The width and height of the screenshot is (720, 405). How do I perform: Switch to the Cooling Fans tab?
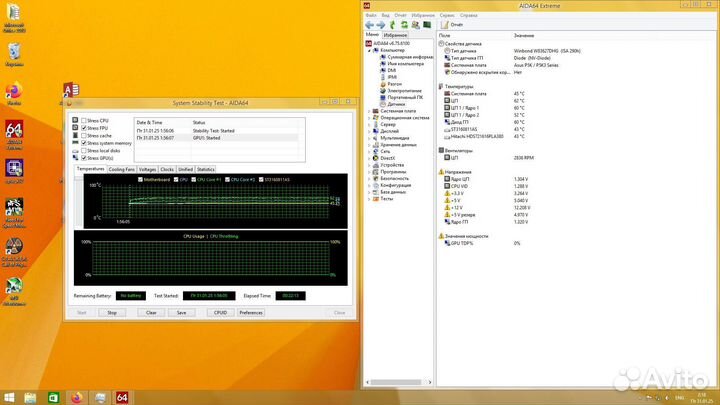coord(122,170)
